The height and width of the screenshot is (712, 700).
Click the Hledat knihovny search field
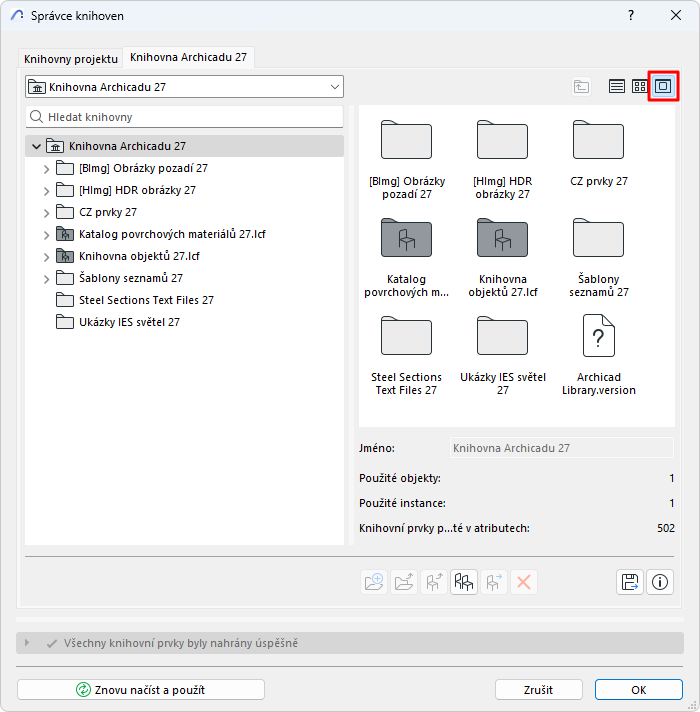[x=184, y=117]
